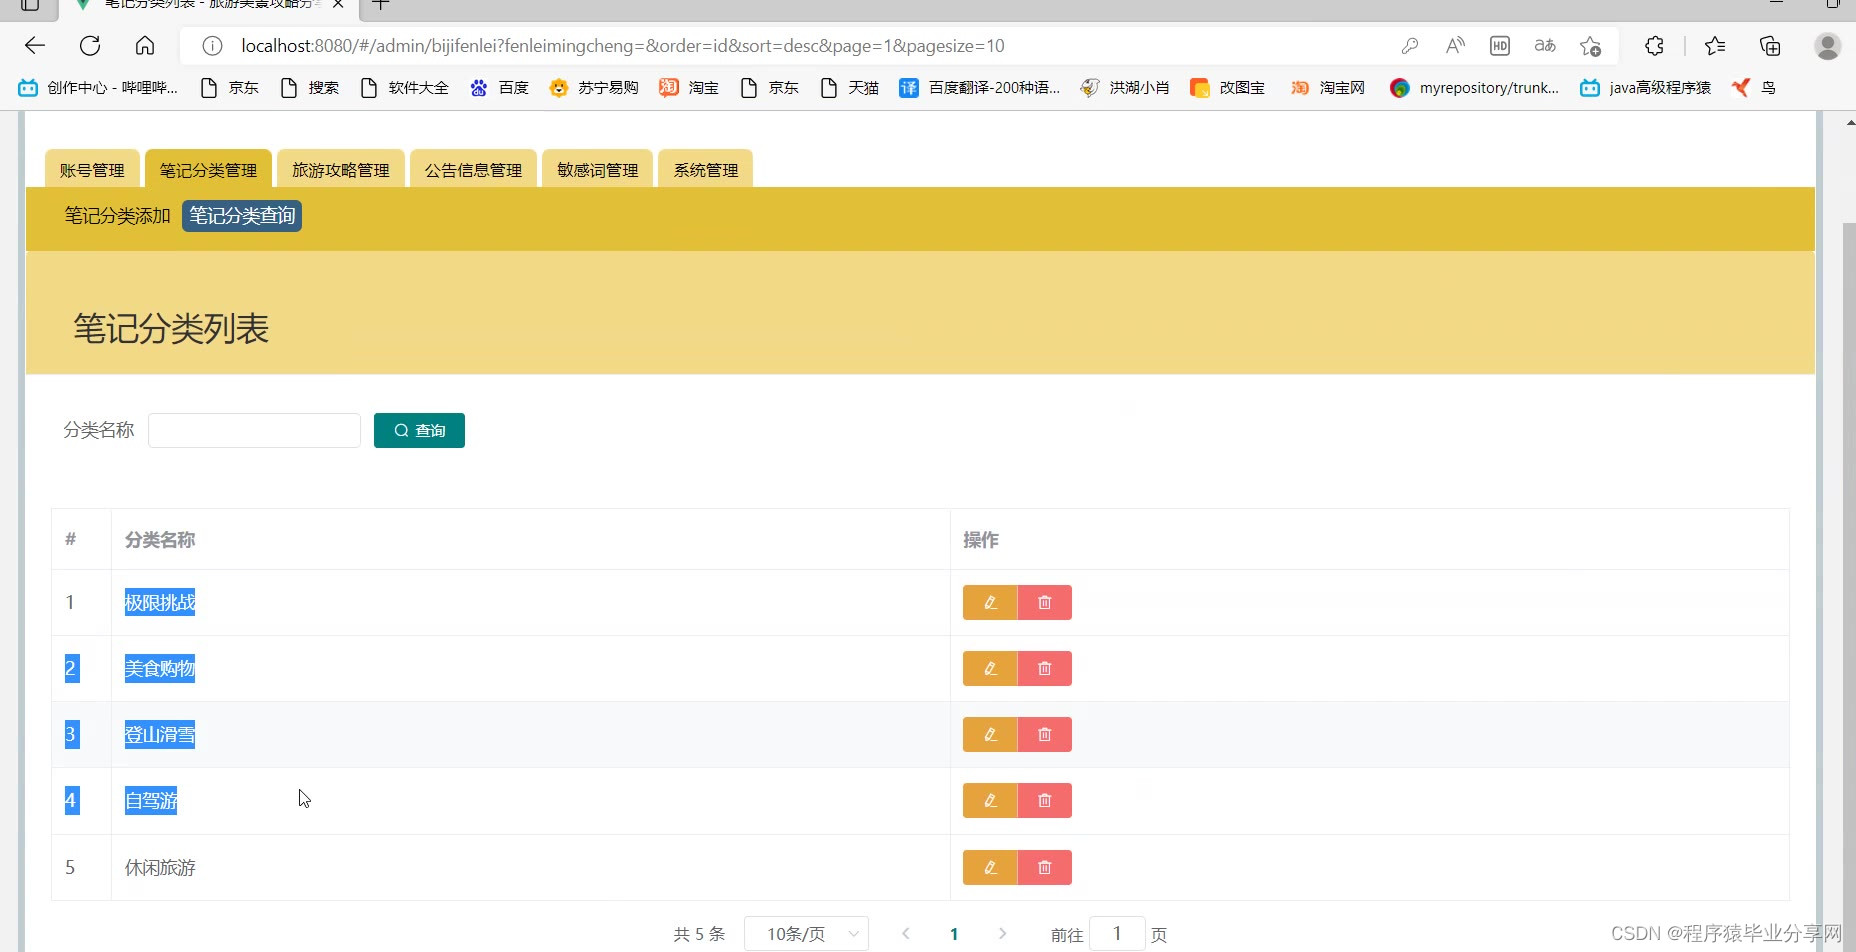1856x952 pixels.
Task: Delete the 美食购物 category row
Action: coord(1045,668)
